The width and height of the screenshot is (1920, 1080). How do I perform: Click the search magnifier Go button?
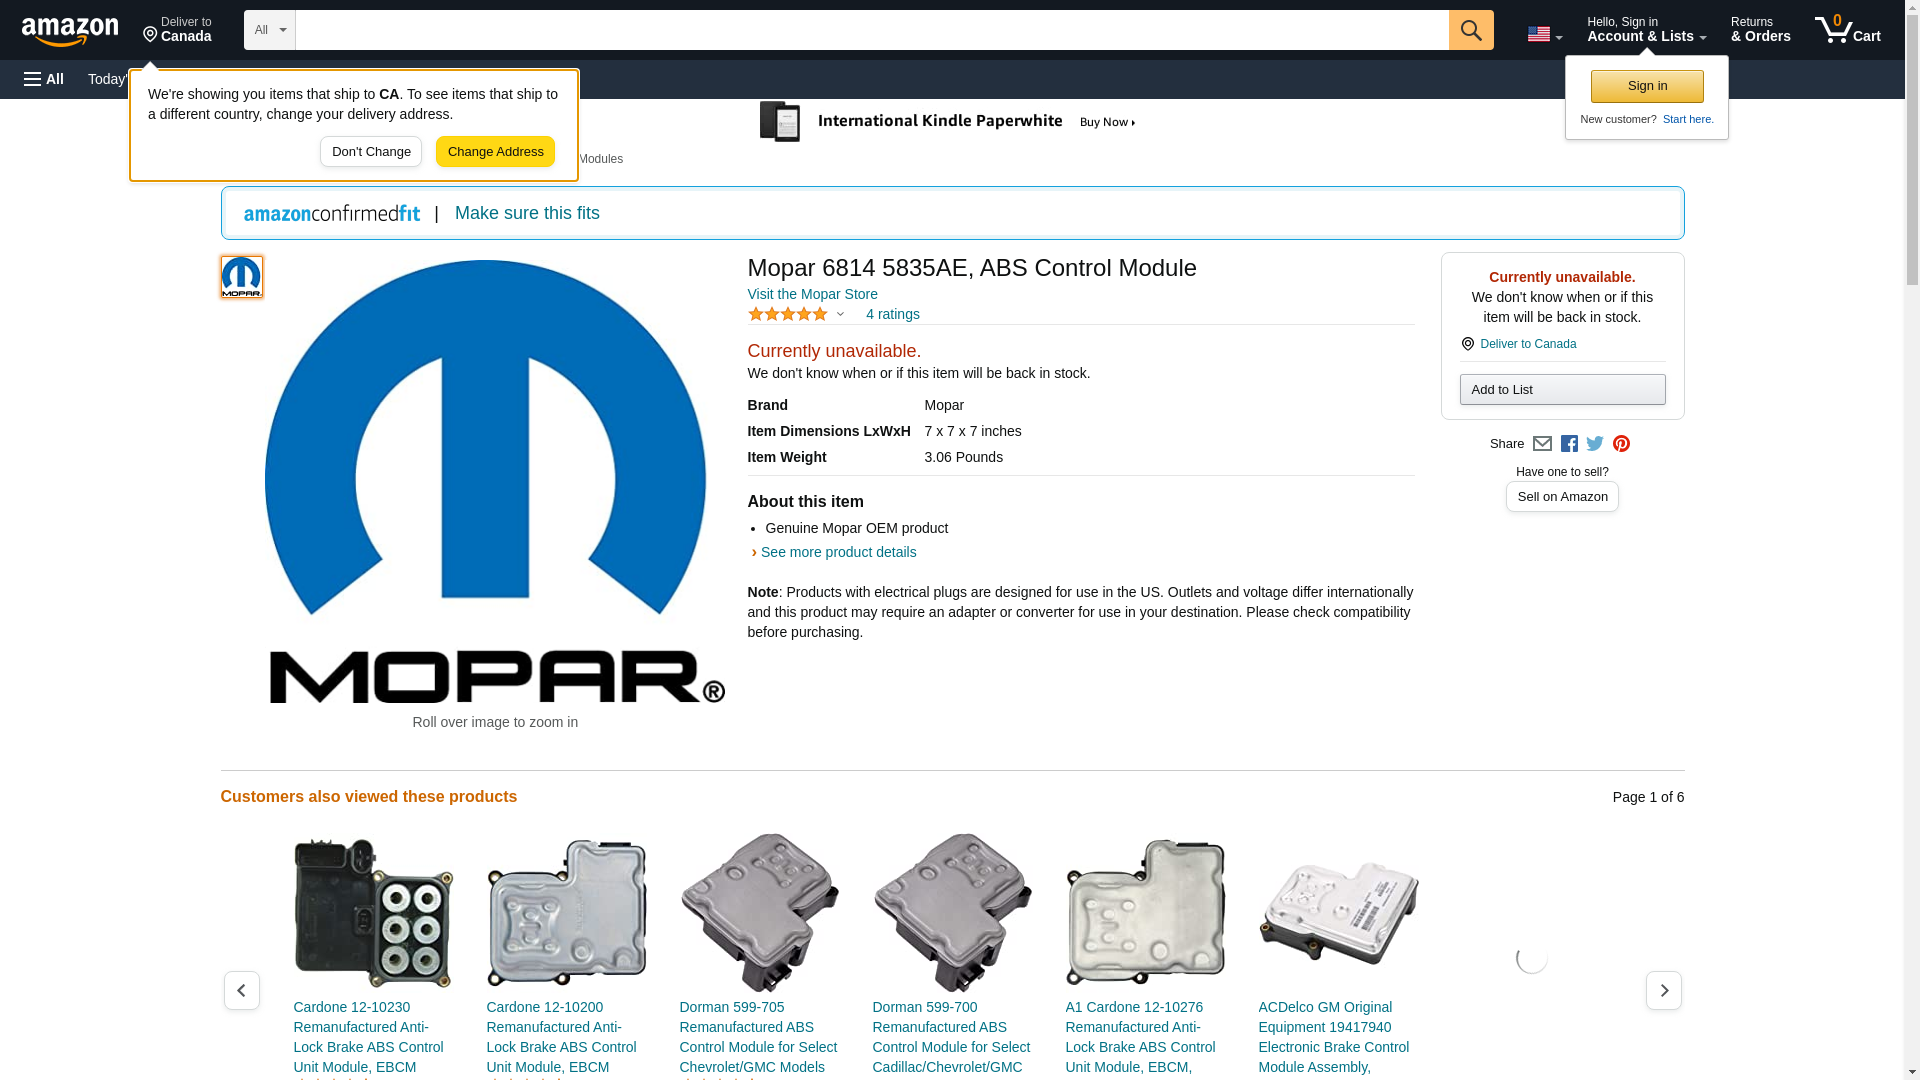tap(1470, 30)
